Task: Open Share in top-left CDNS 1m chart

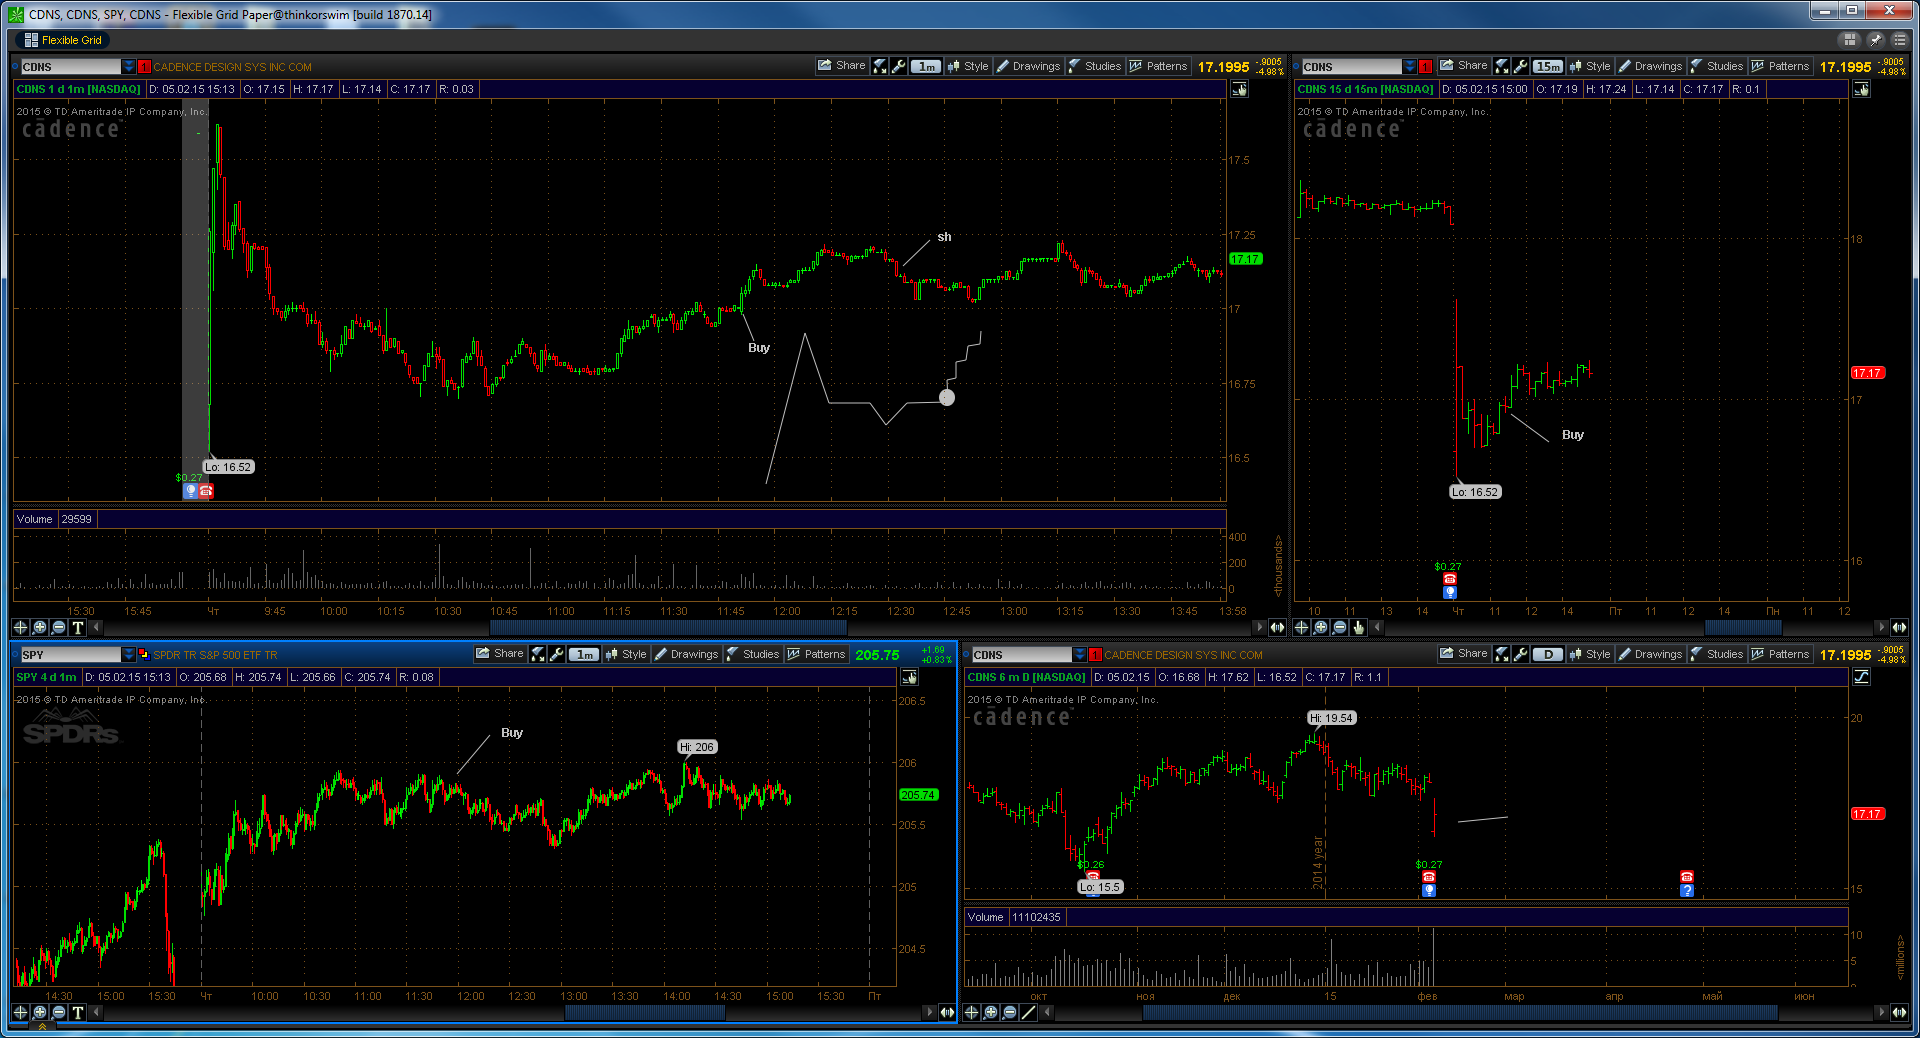Action: point(841,66)
